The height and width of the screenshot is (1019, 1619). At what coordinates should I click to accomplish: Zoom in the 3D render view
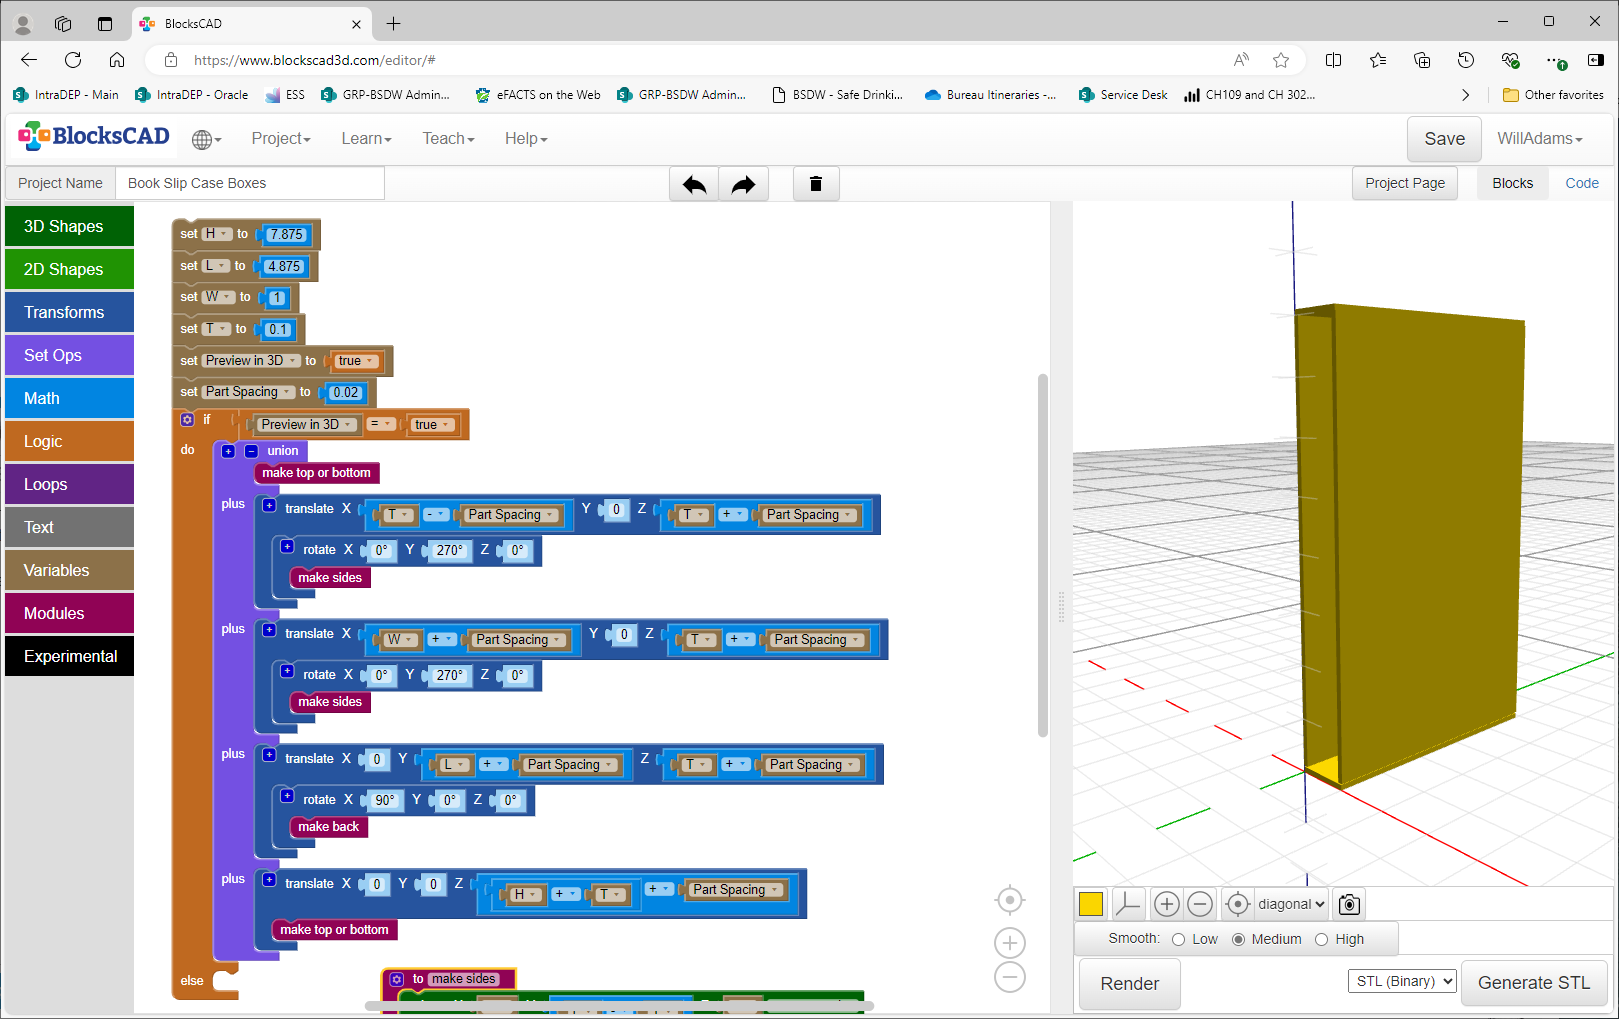1166,905
